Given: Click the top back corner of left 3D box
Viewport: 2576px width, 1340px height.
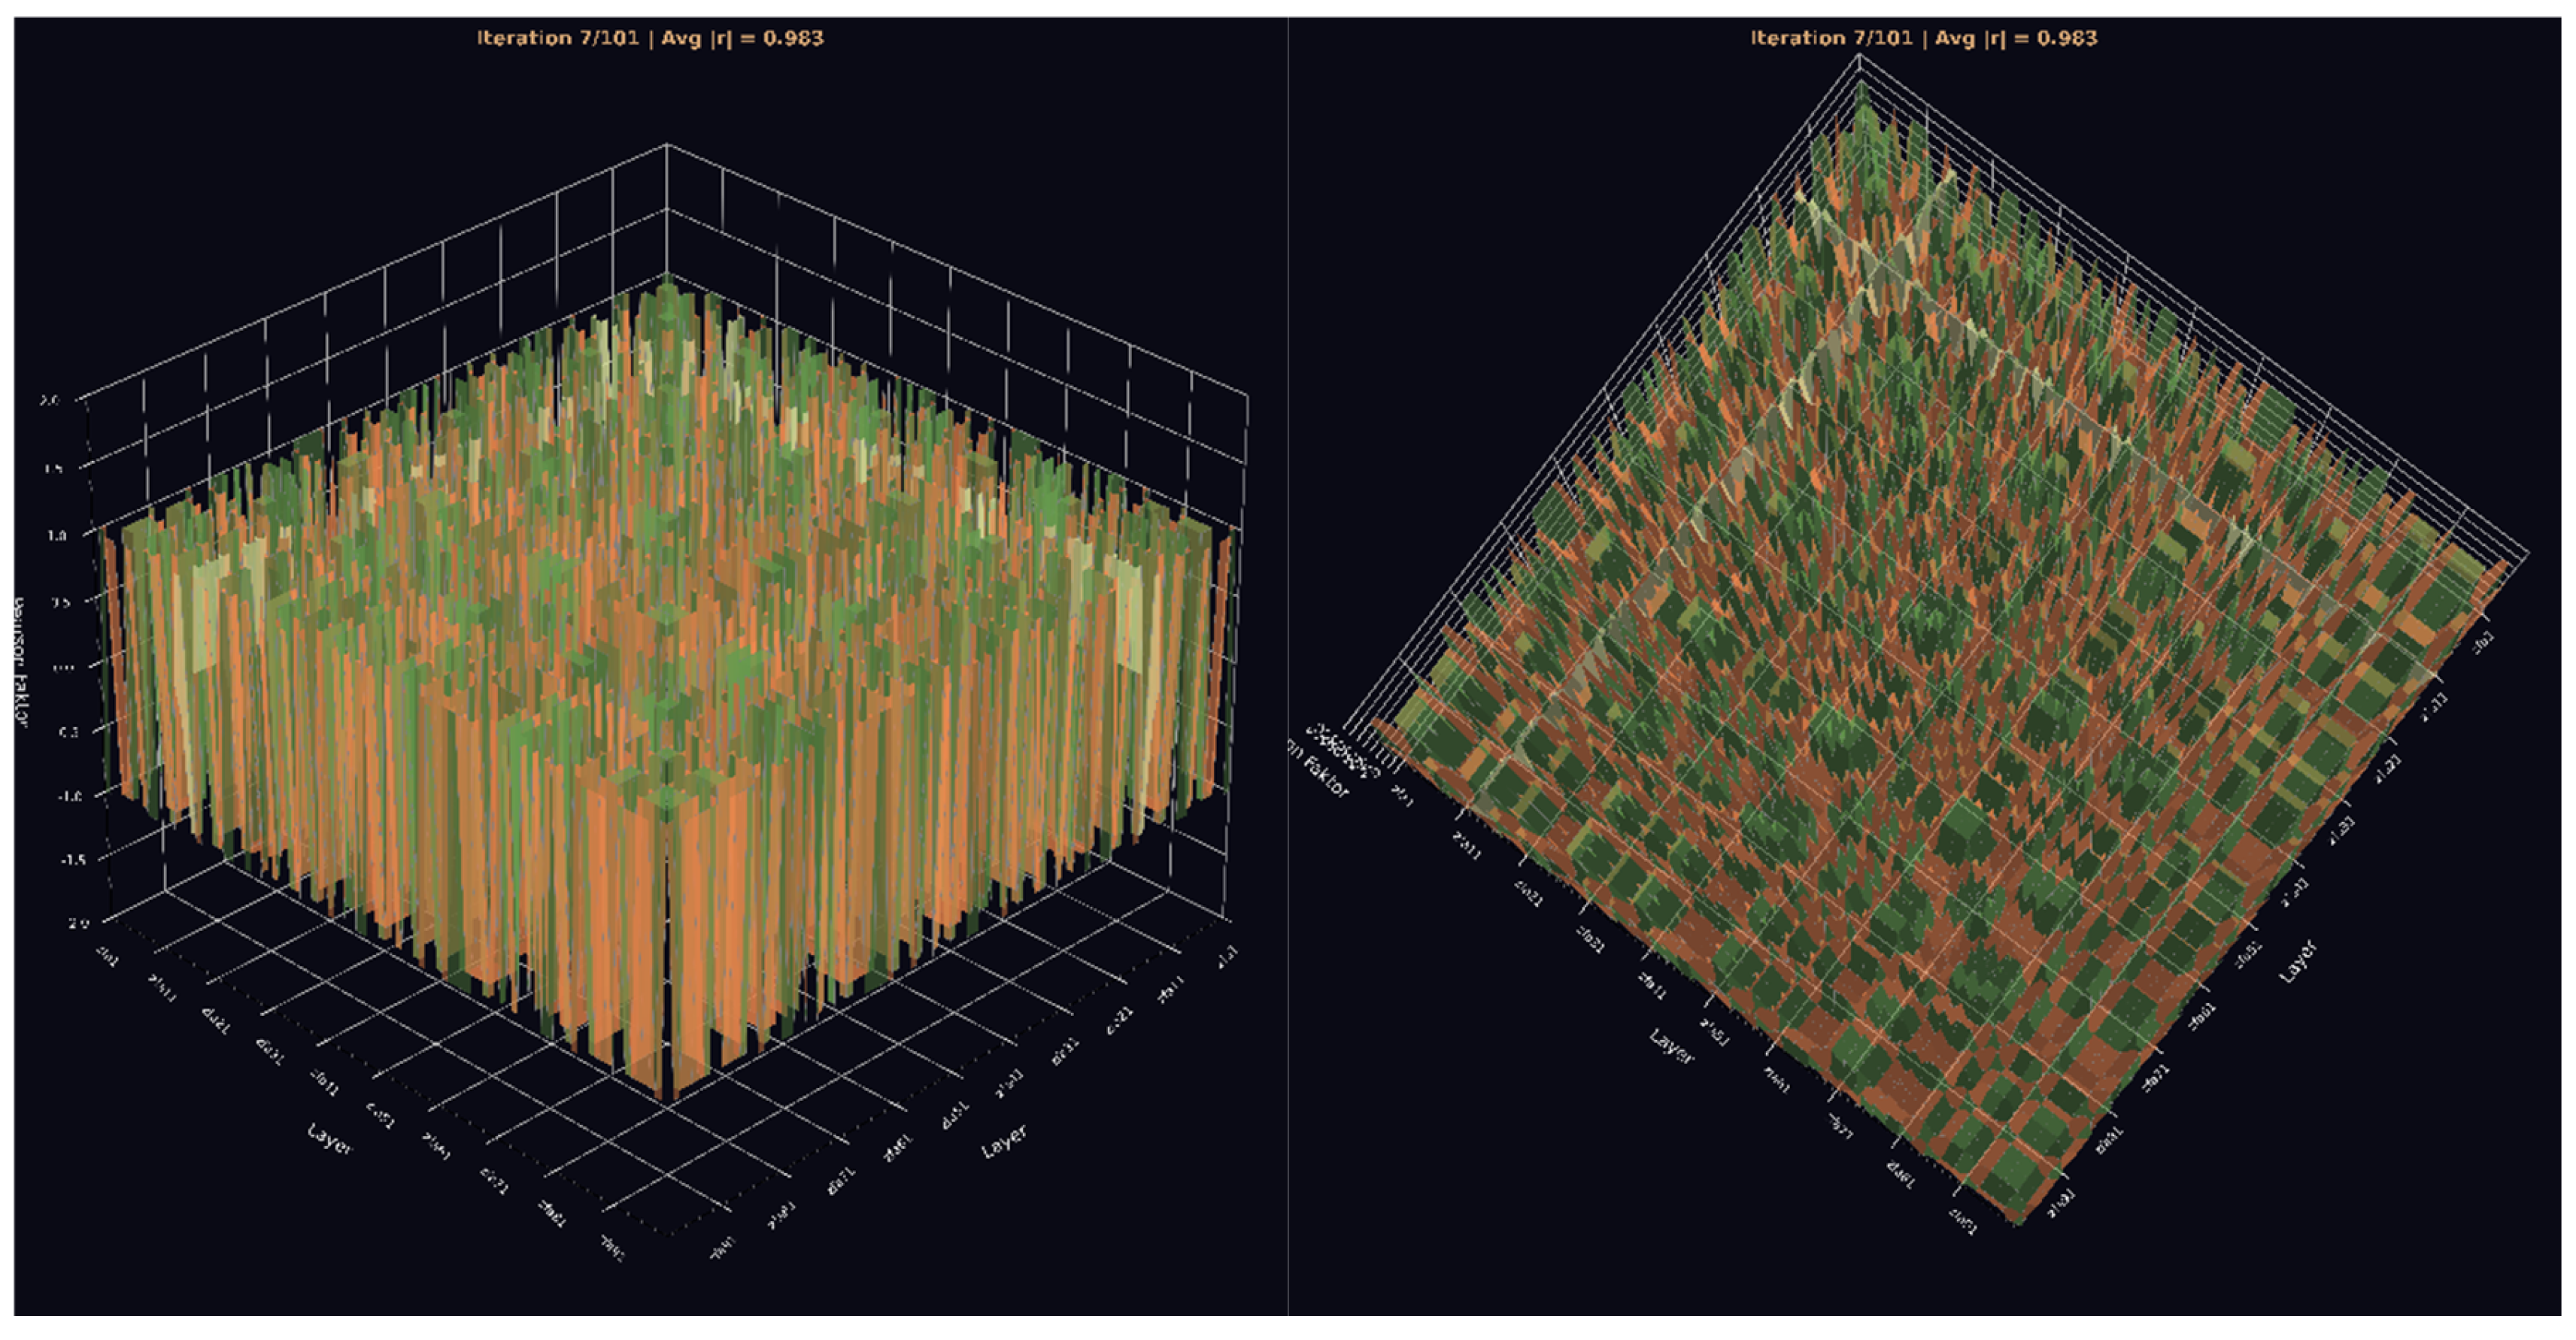Looking at the screenshot, I should pyautogui.click(x=667, y=145).
